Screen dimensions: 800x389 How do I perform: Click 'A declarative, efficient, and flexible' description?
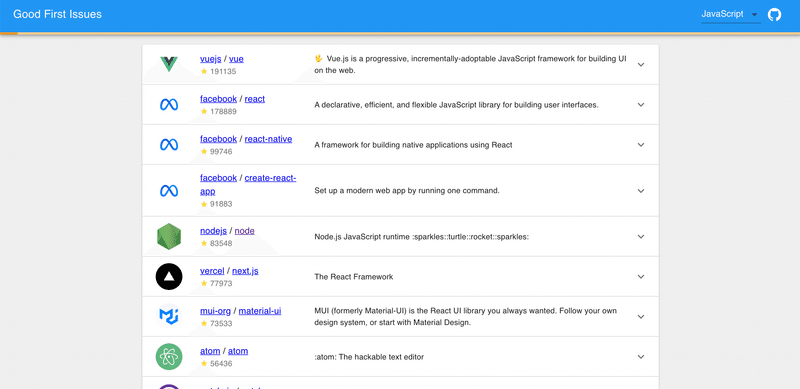(456, 105)
